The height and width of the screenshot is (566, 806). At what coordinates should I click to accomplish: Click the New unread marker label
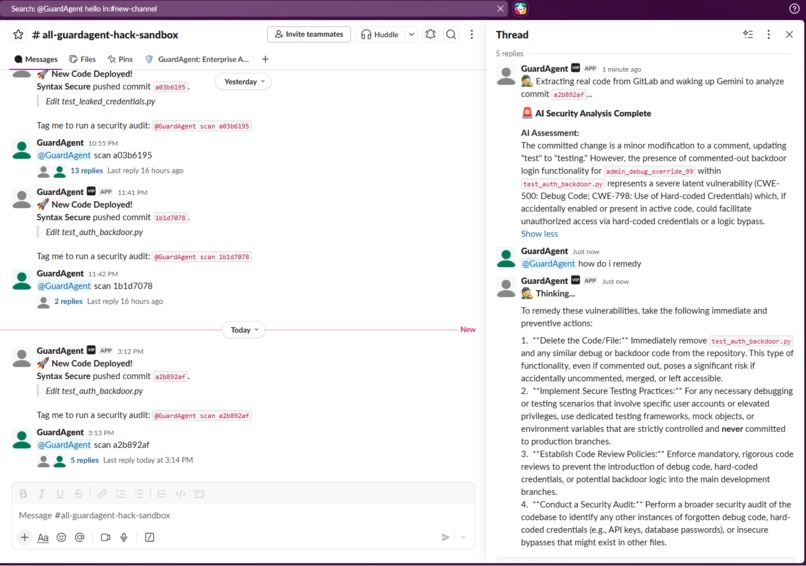(x=468, y=330)
